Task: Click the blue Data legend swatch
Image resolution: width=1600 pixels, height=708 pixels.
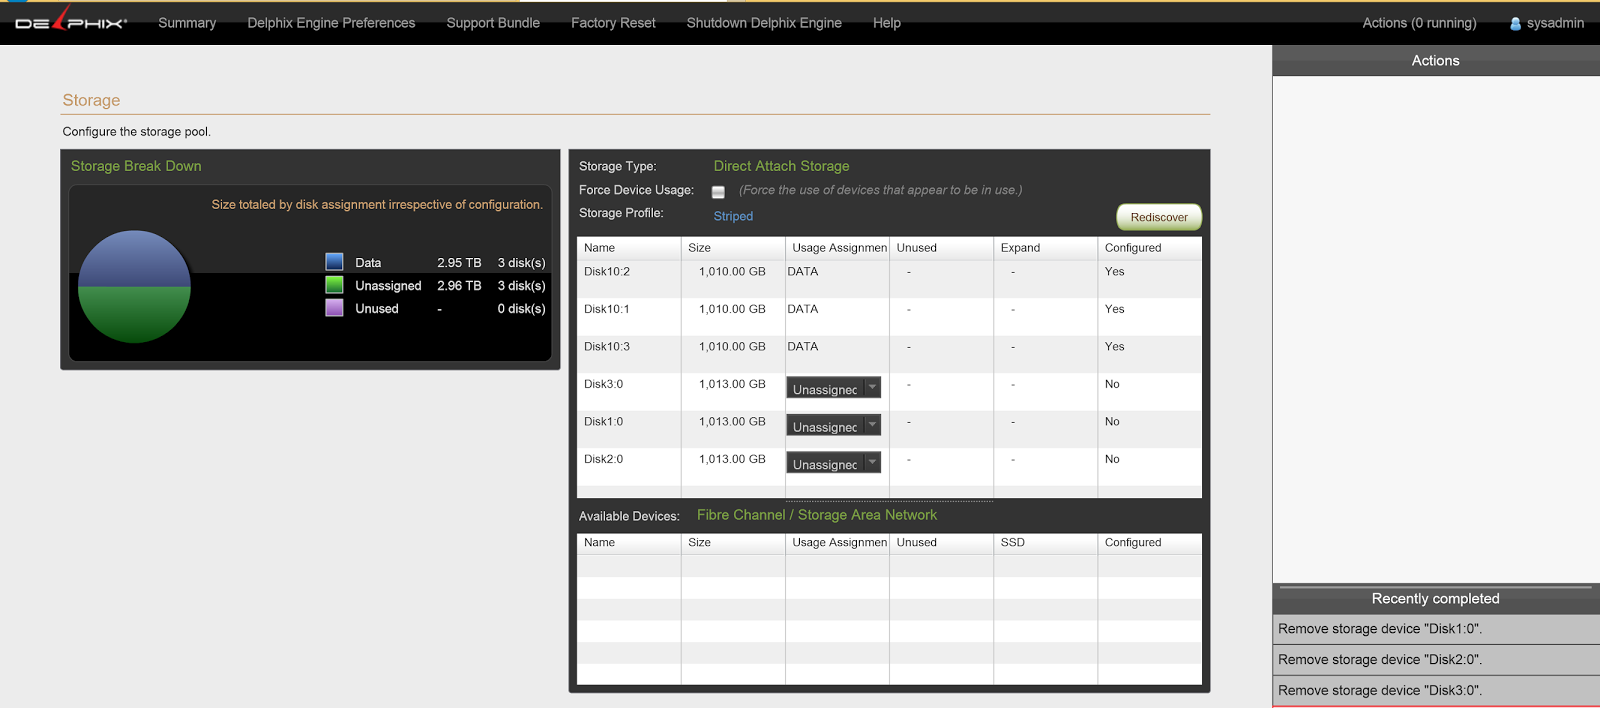Action: pos(334,262)
